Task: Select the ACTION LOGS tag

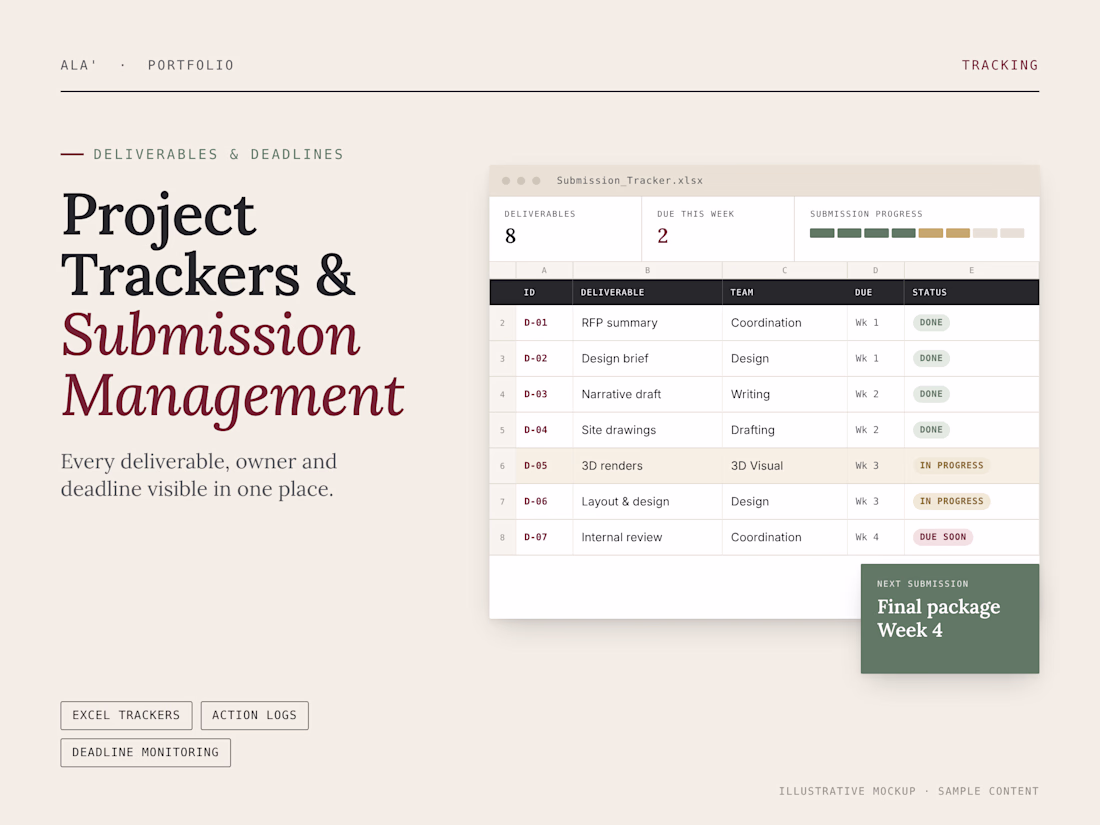Action: click(255, 715)
